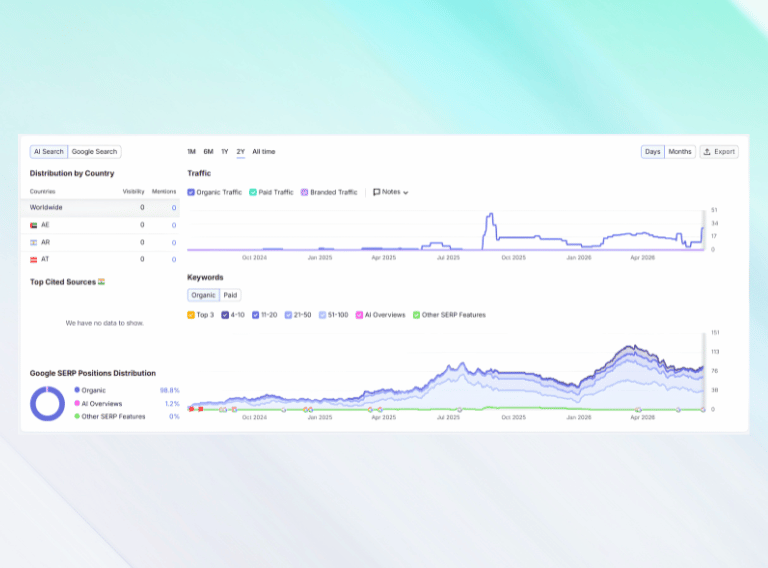Select the All time range

click(x=264, y=152)
